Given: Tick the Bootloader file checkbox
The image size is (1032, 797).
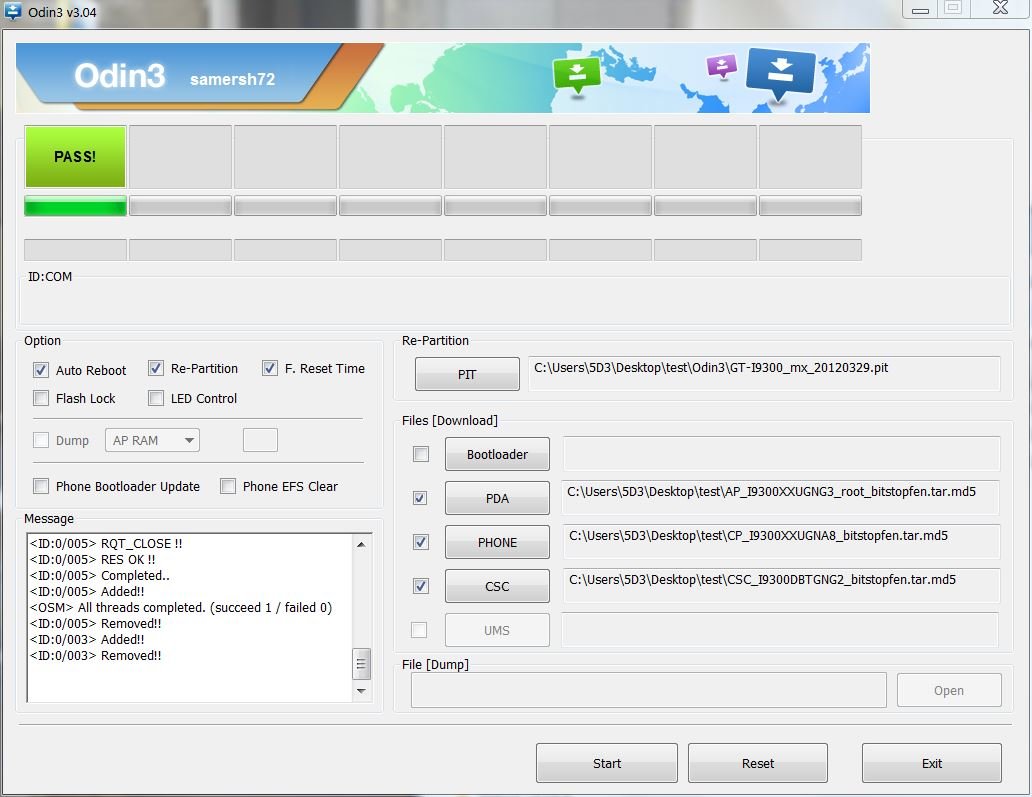Looking at the screenshot, I should pyautogui.click(x=421, y=454).
